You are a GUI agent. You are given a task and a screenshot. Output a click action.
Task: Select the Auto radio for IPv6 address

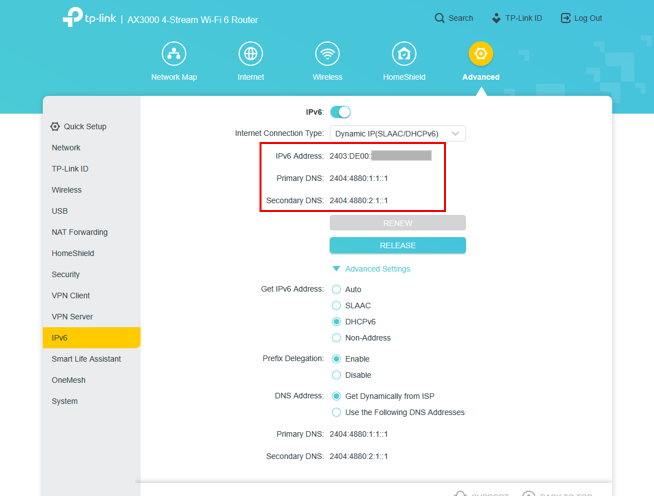337,289
